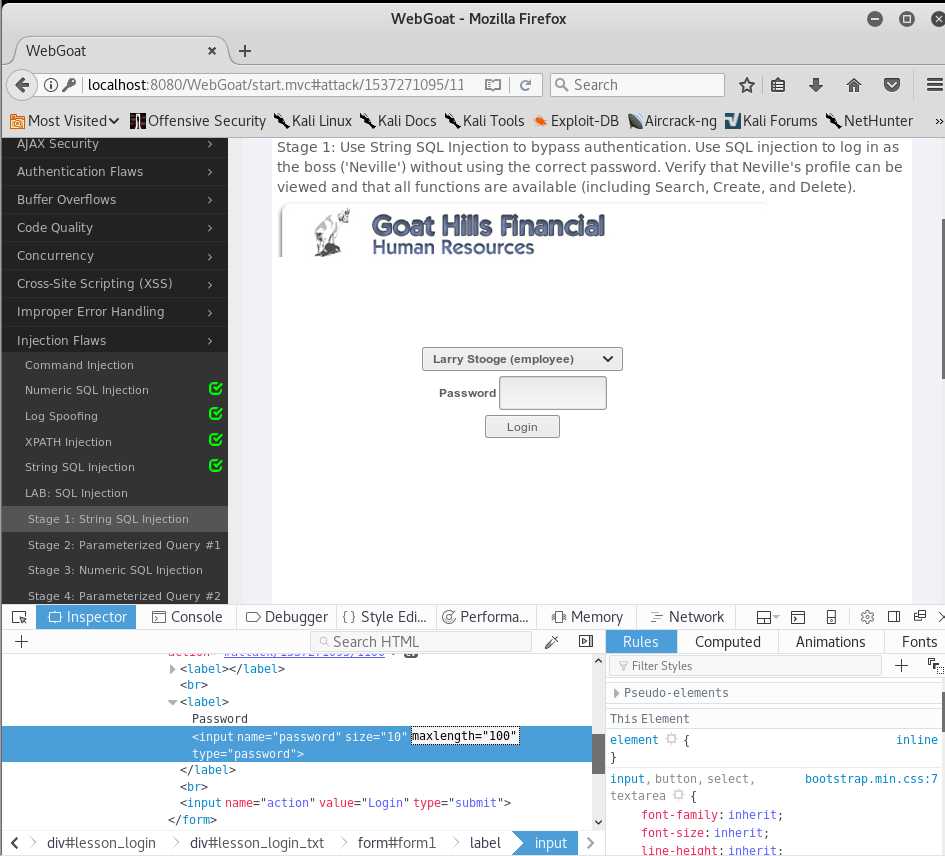
Task: Collapse the Password label node
Action: pos(172,702)
